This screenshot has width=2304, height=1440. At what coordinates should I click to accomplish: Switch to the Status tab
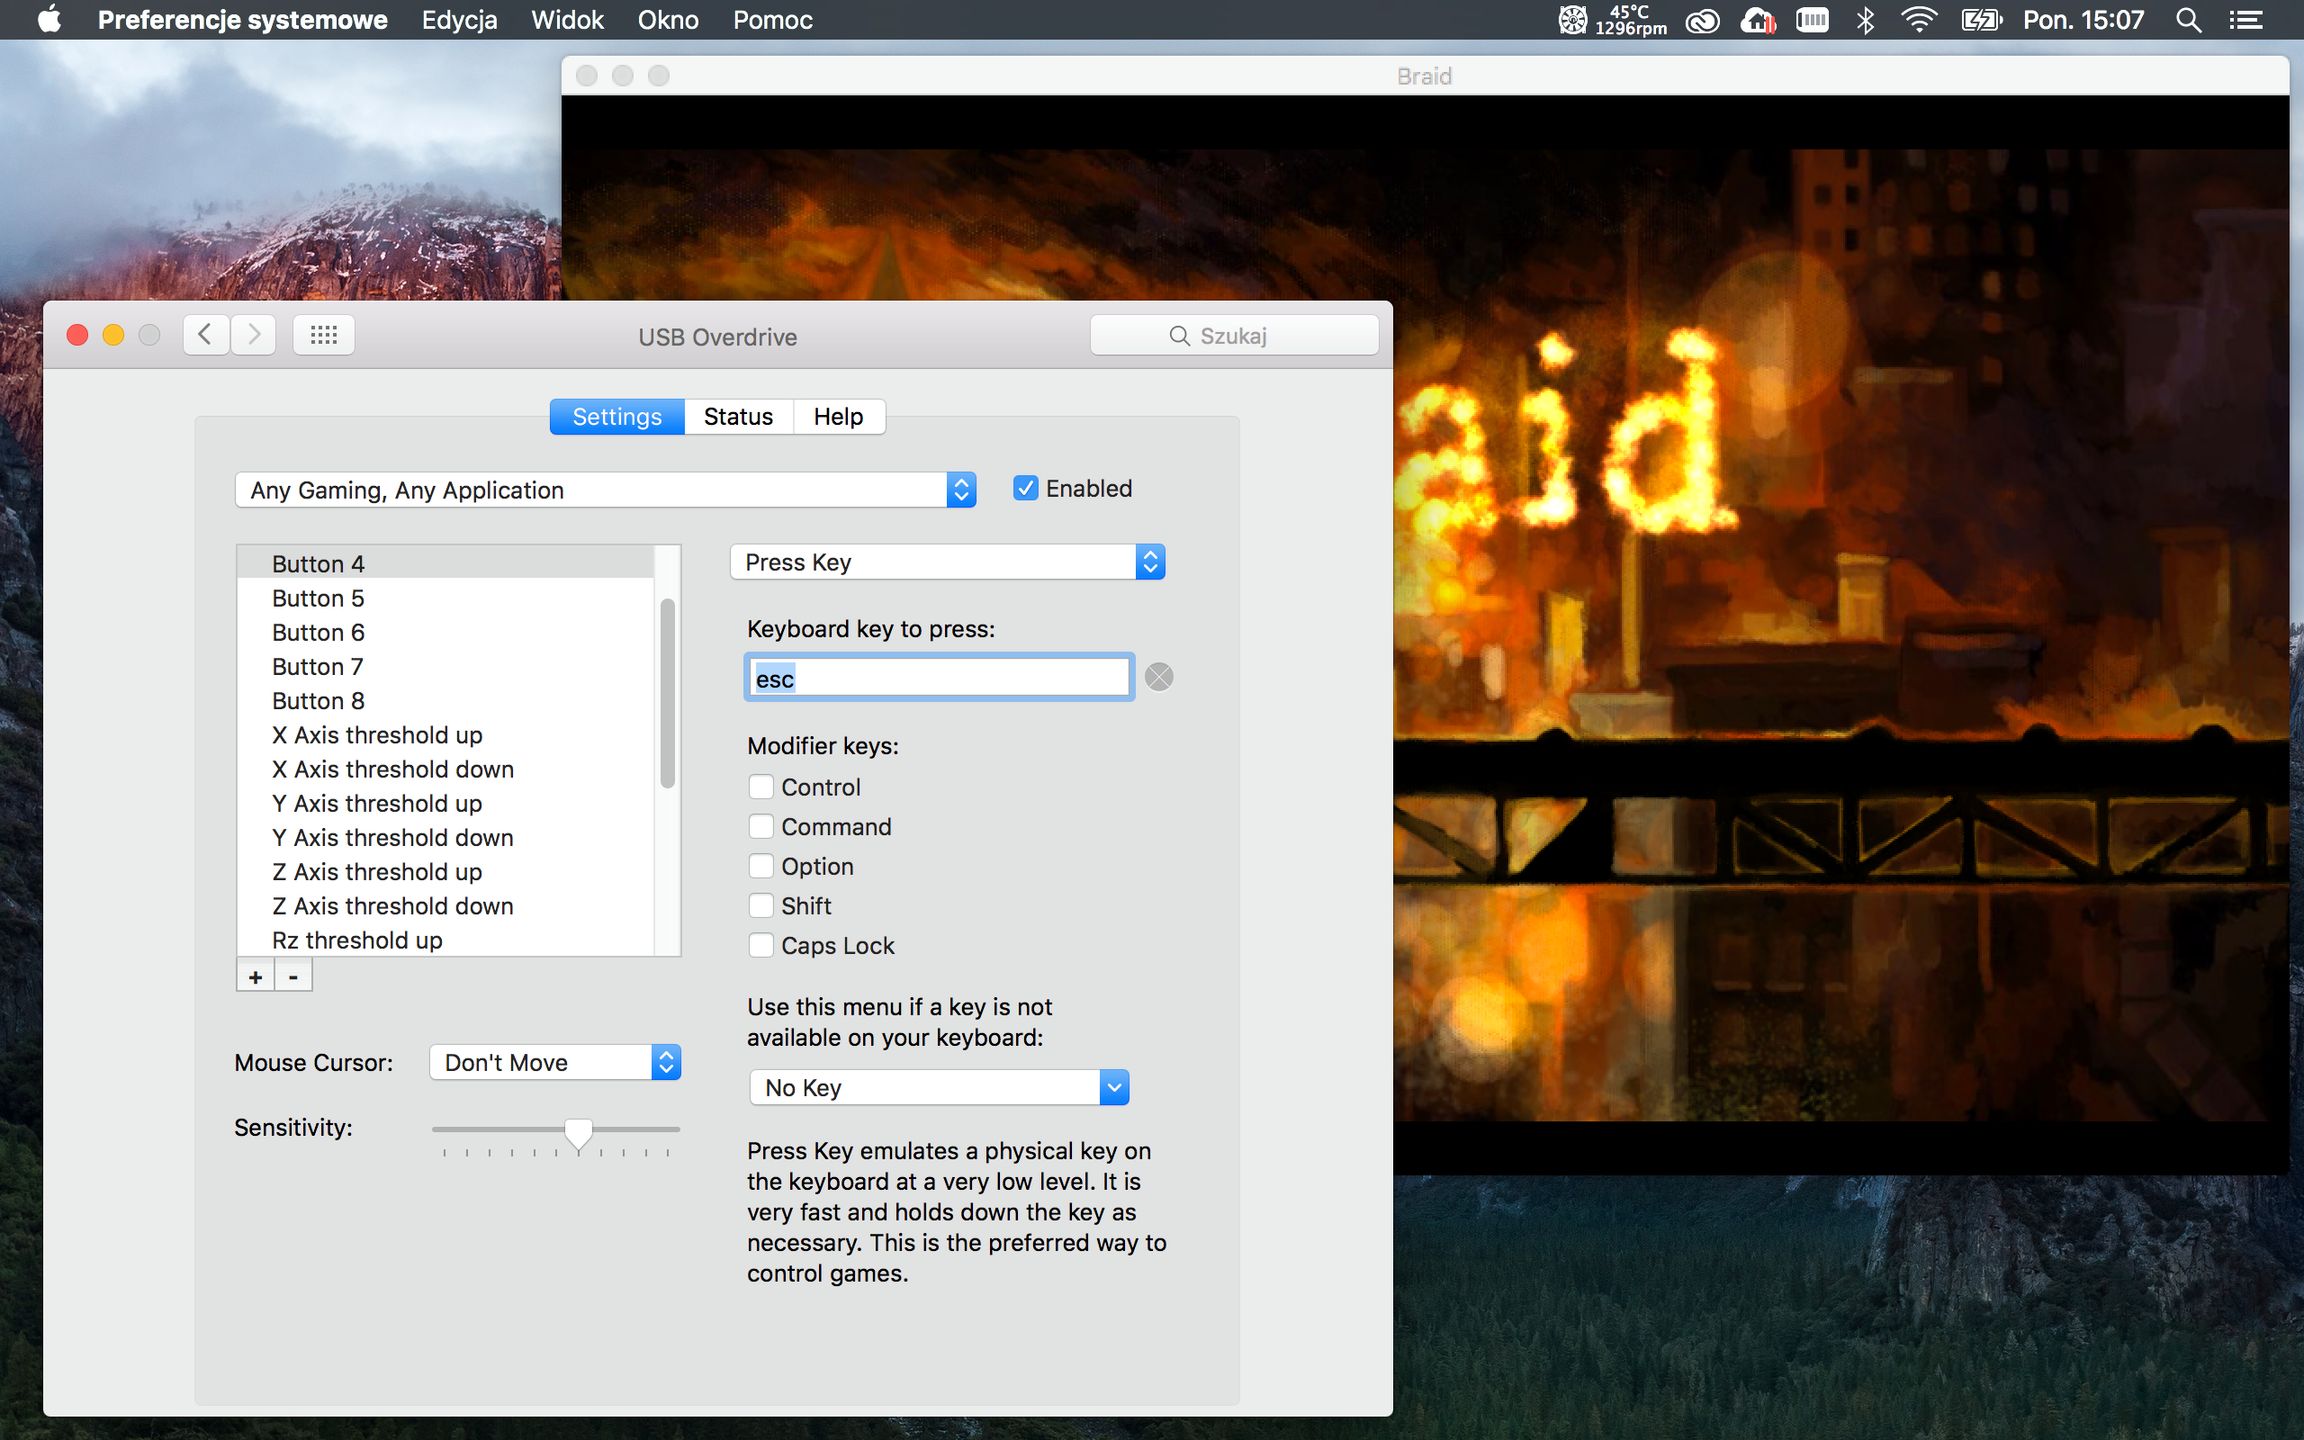738,417
